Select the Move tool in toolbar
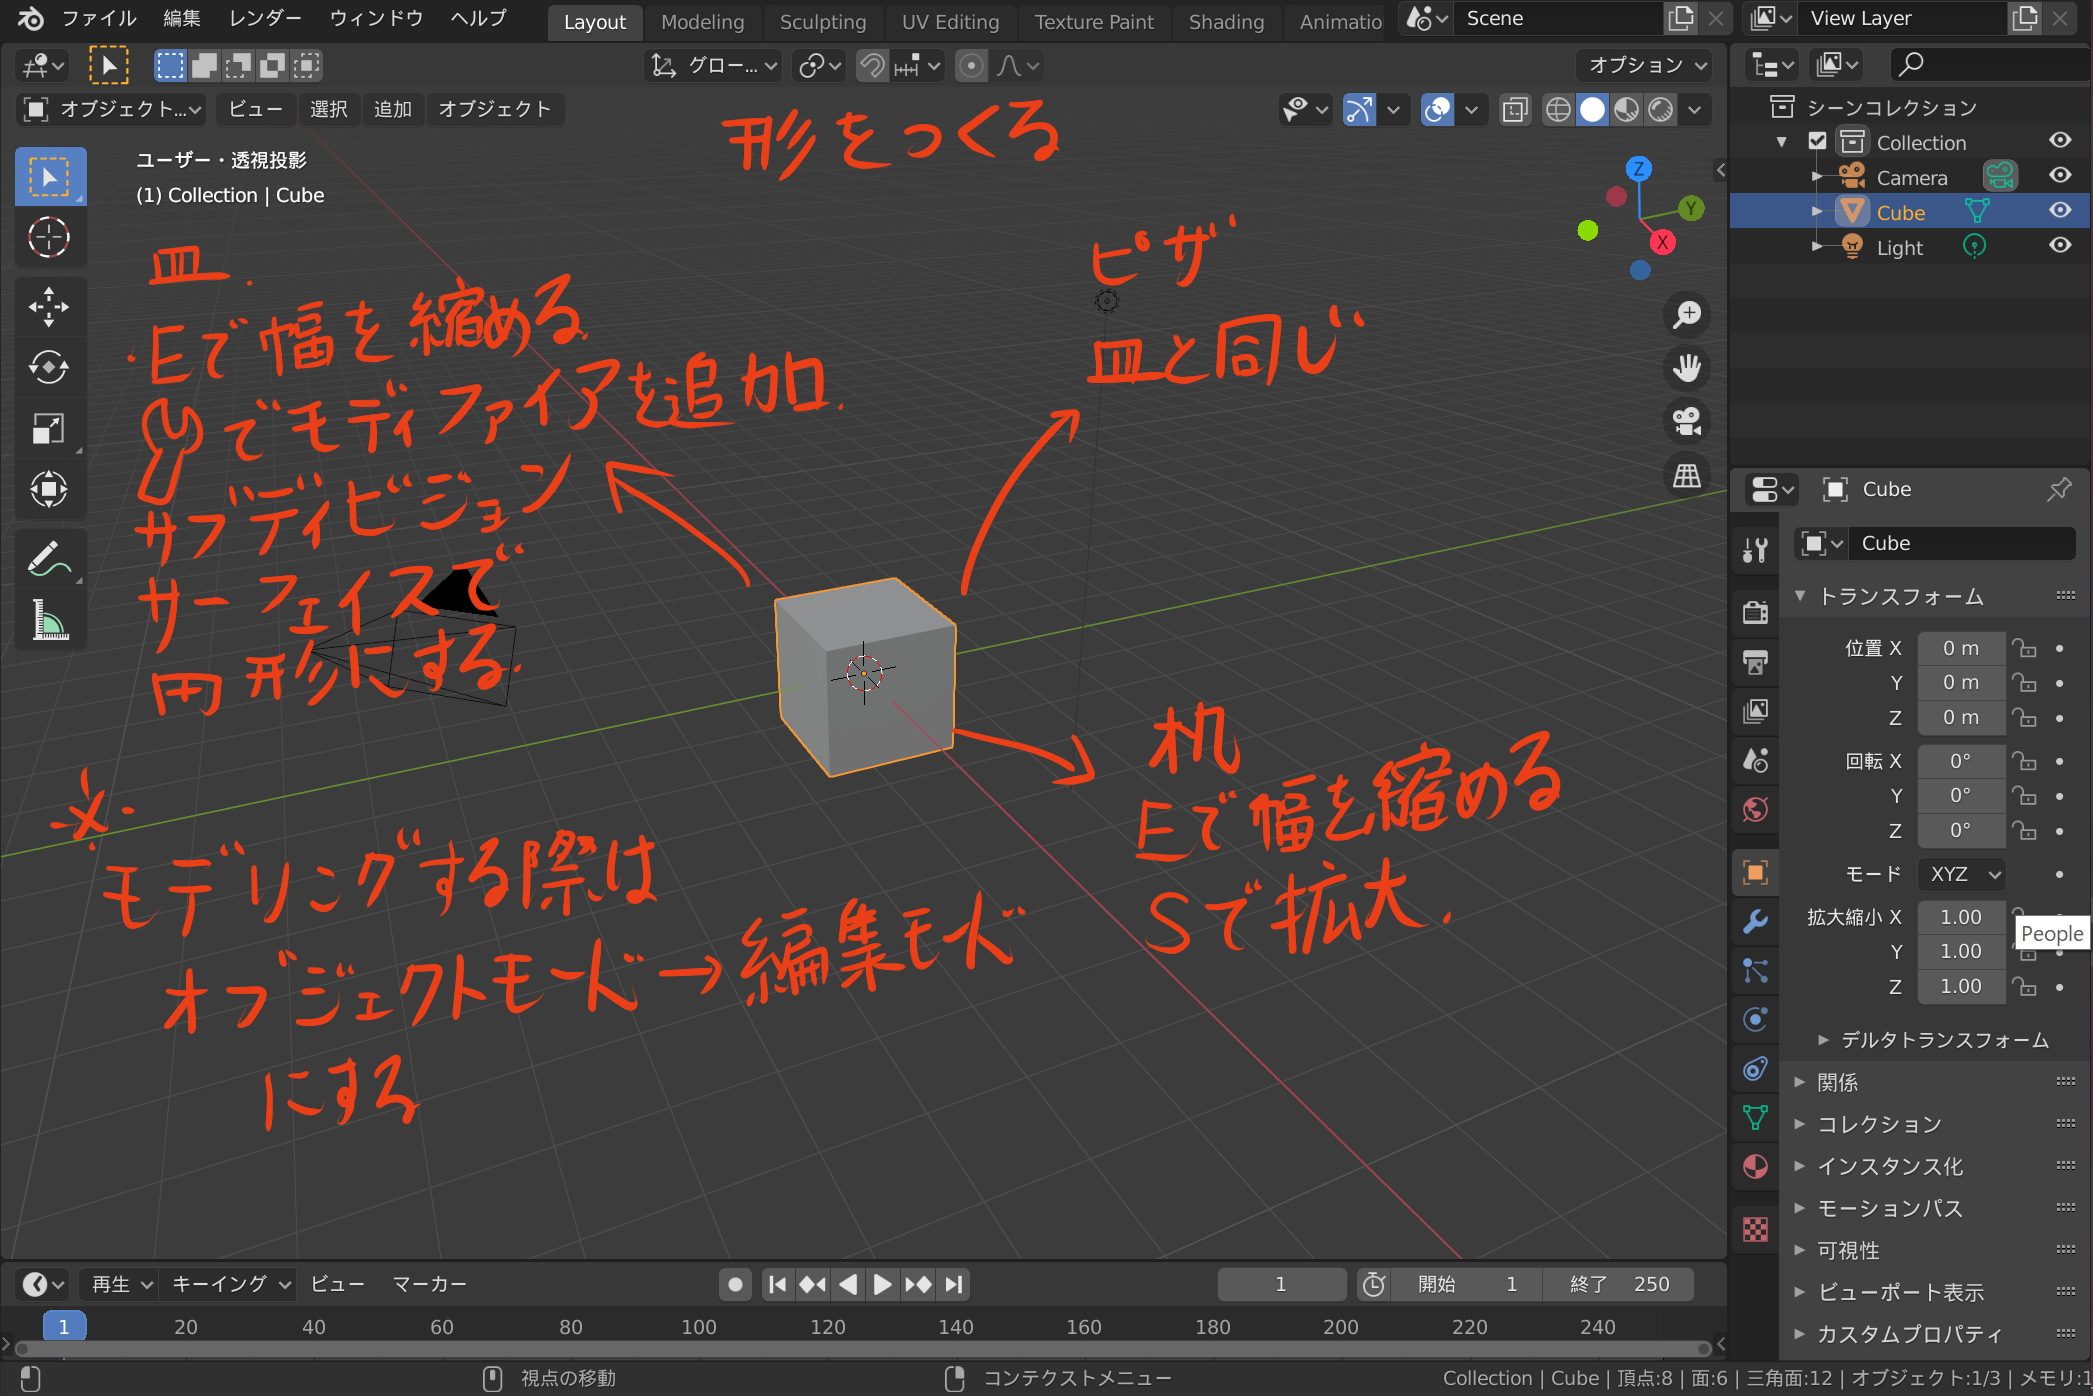The height and width of the screenshot is (1396, 2093). pyautogui.click(x=48, y=307)
